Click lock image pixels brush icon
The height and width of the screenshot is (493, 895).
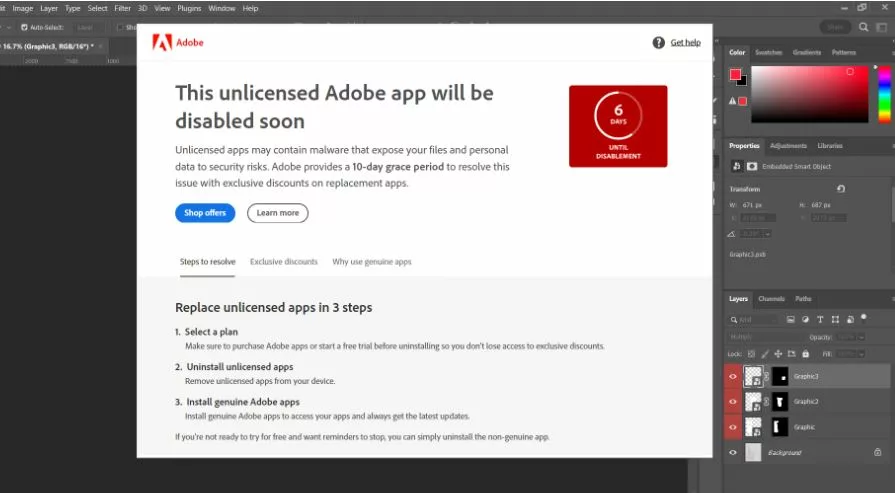(765, 354)
